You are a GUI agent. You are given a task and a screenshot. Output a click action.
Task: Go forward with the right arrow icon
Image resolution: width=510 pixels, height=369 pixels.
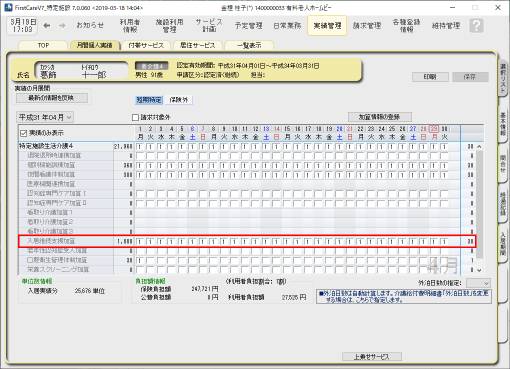(x=62, y=25)
